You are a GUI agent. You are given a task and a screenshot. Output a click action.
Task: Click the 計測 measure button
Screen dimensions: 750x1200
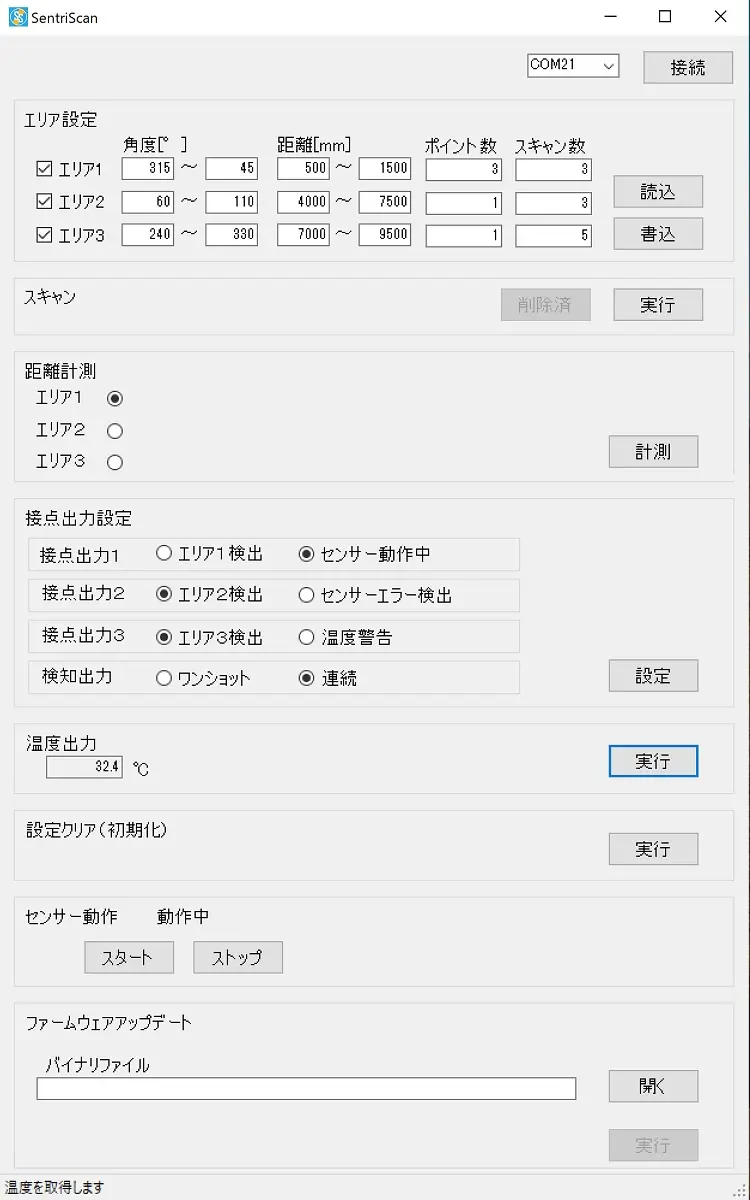653,452
